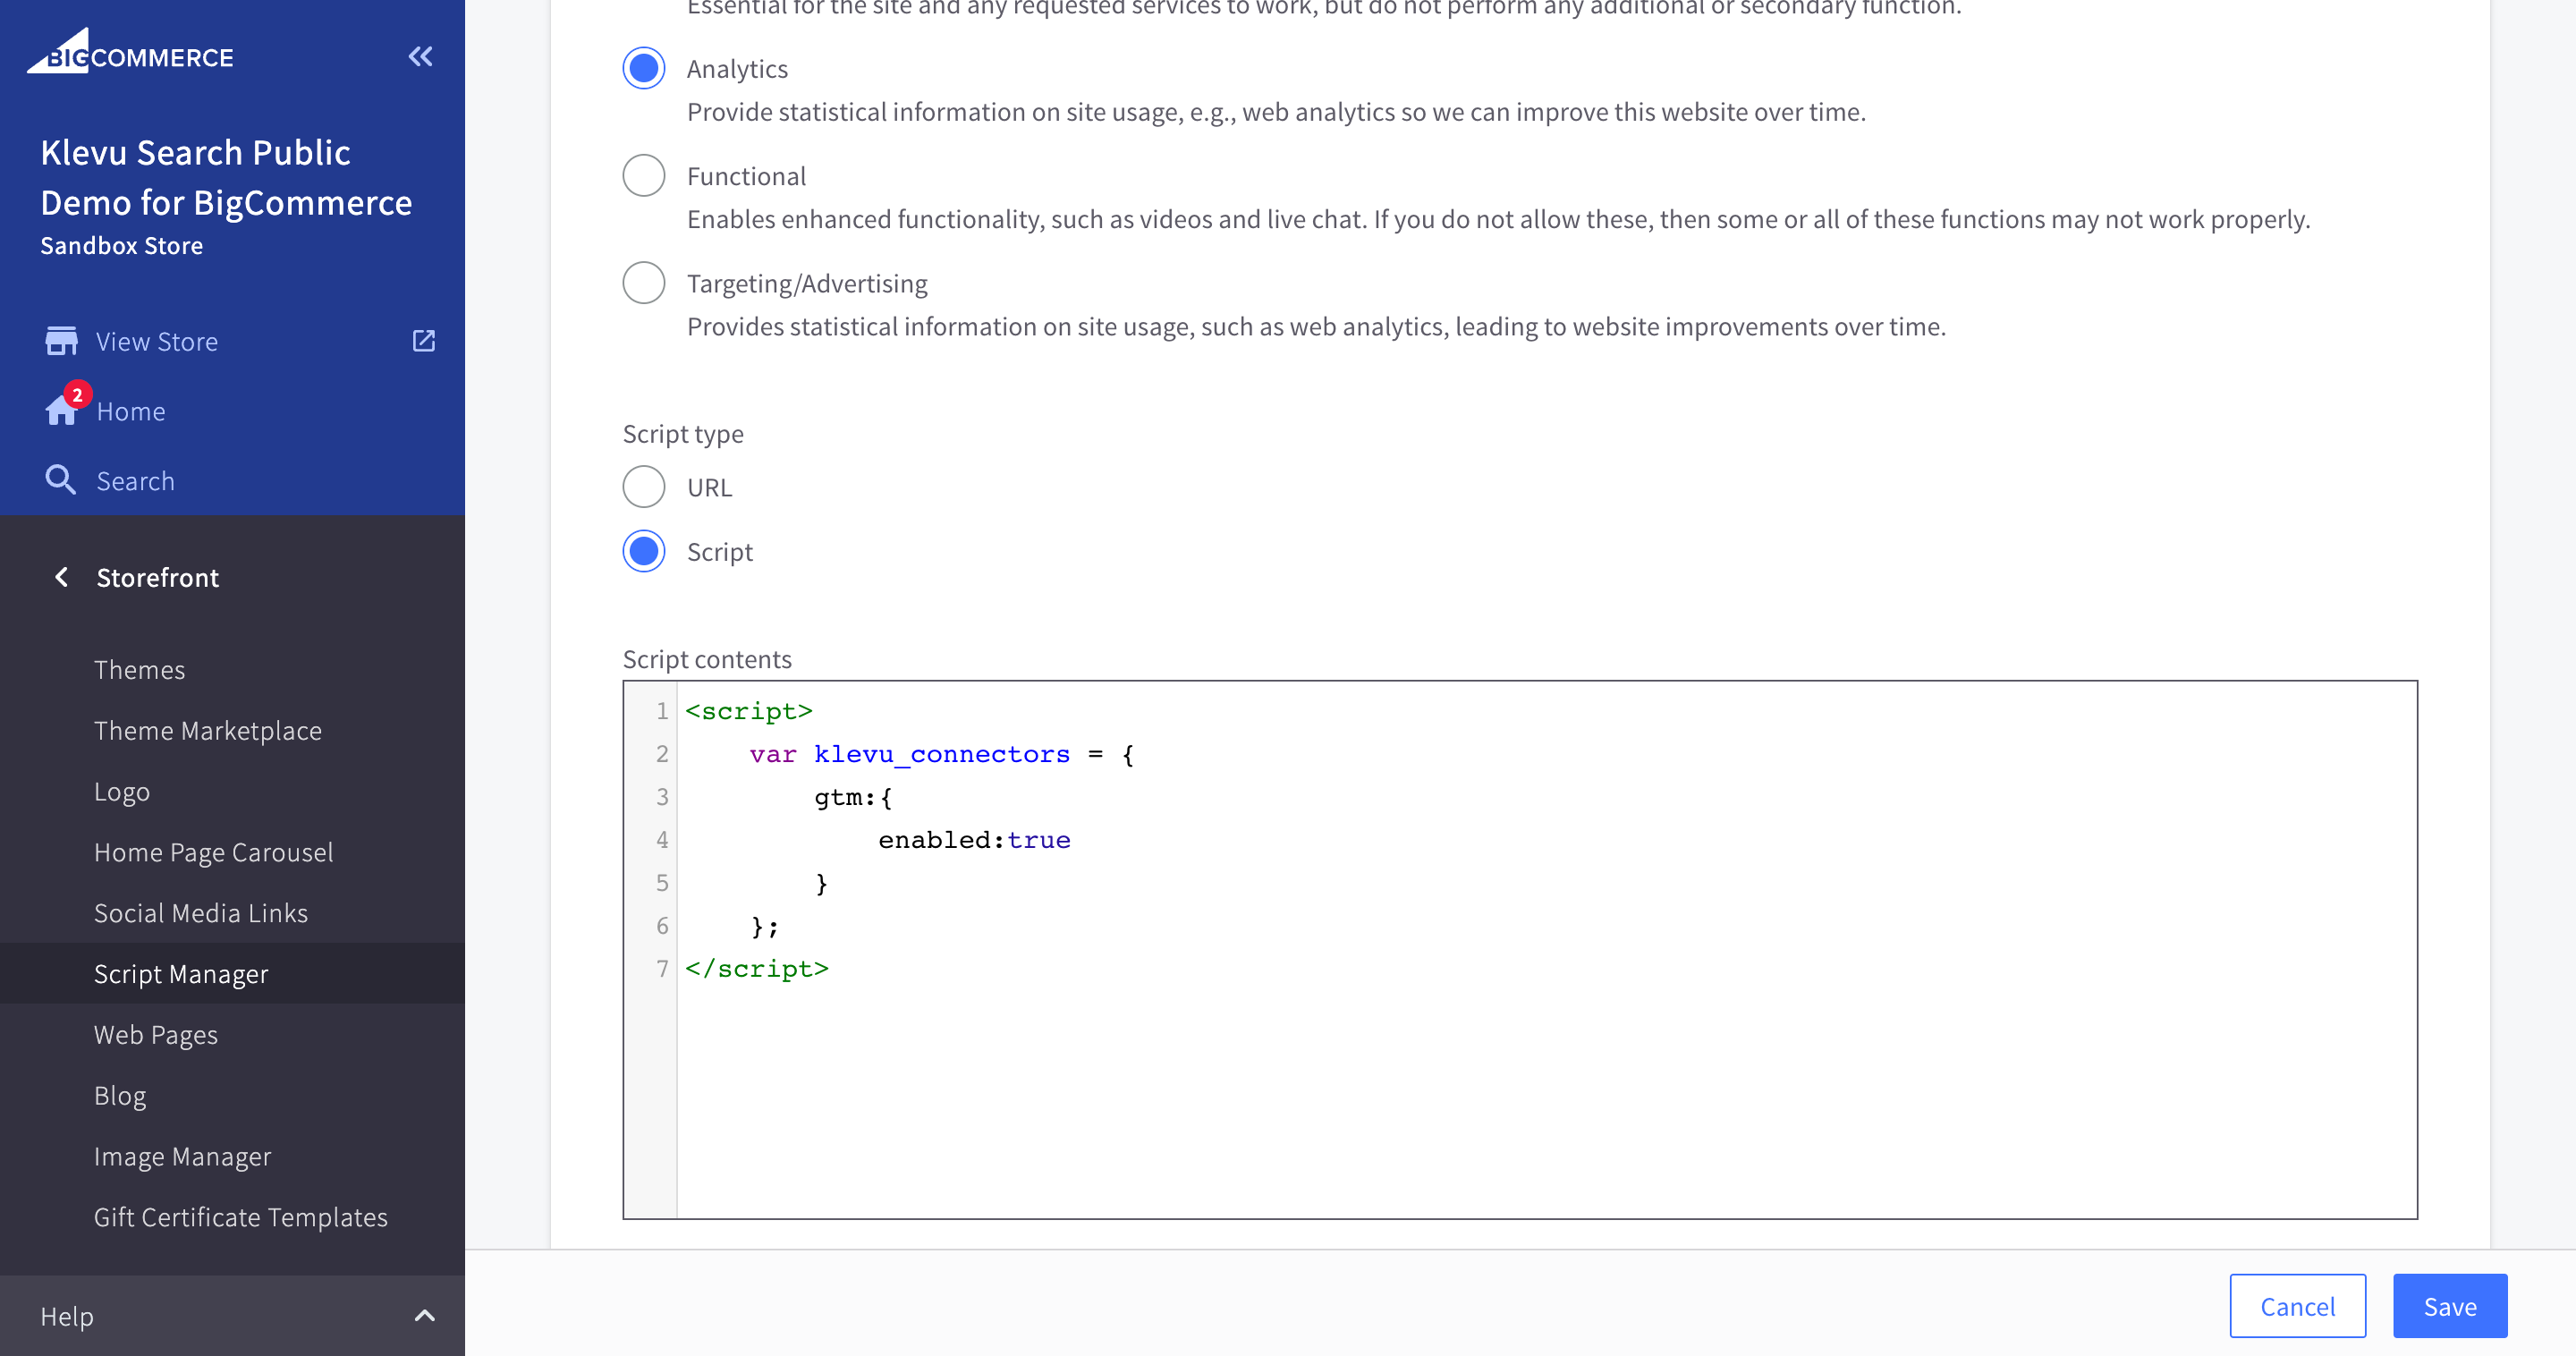The height and width of the screenshot is (1356, 2576).
Task: Click the View Store link
Action: pos(157,341)
